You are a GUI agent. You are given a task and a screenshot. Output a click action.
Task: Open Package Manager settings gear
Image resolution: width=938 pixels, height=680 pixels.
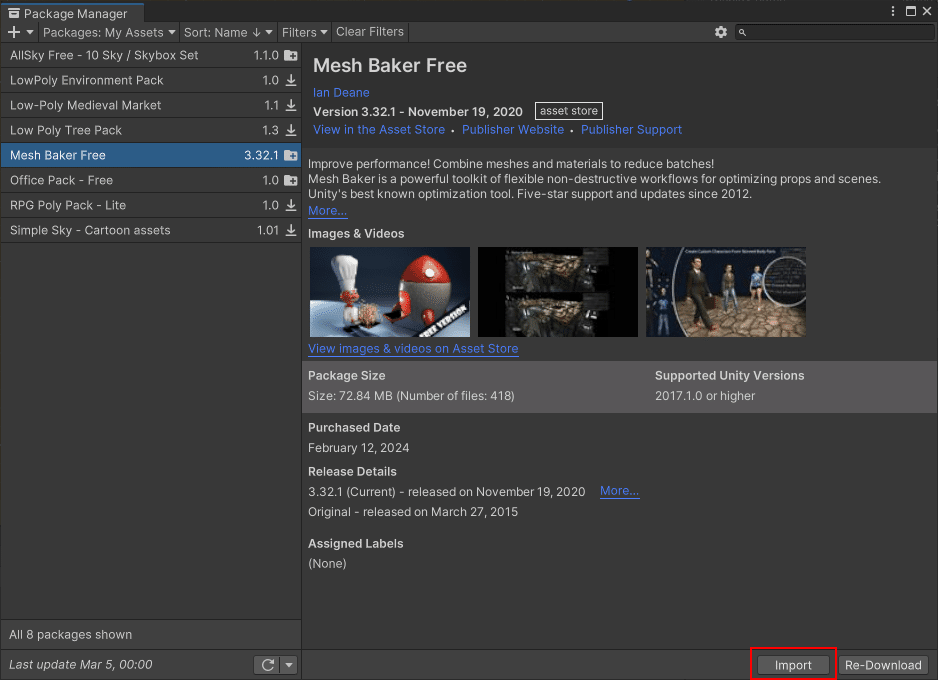coord(721,32)
